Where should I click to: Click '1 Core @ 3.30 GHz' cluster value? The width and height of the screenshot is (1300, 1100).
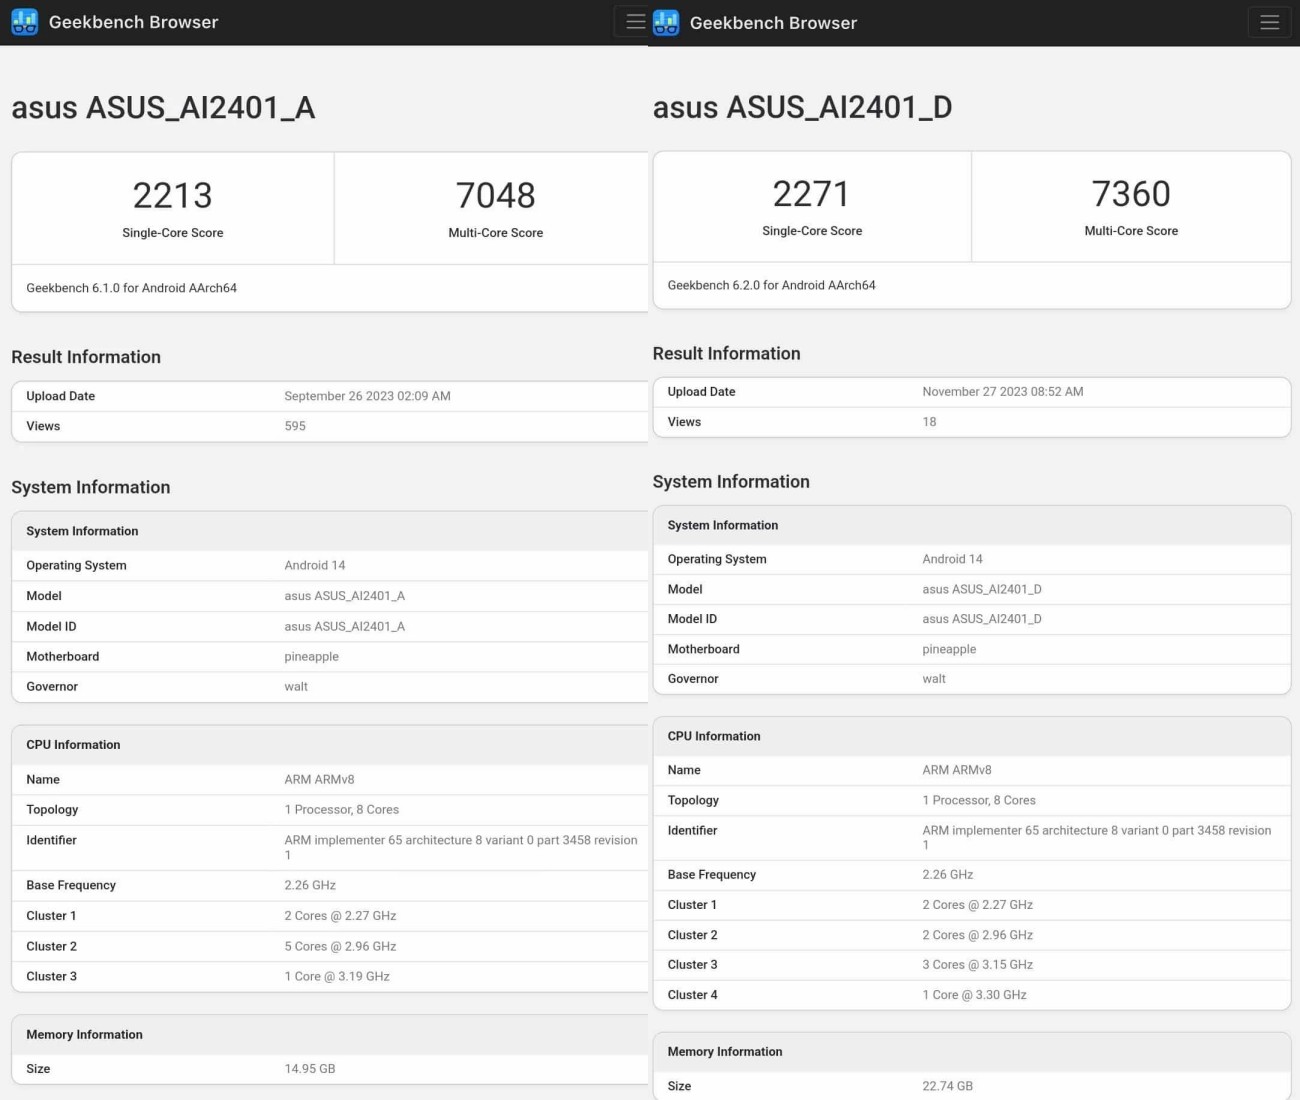coord(974,995)
